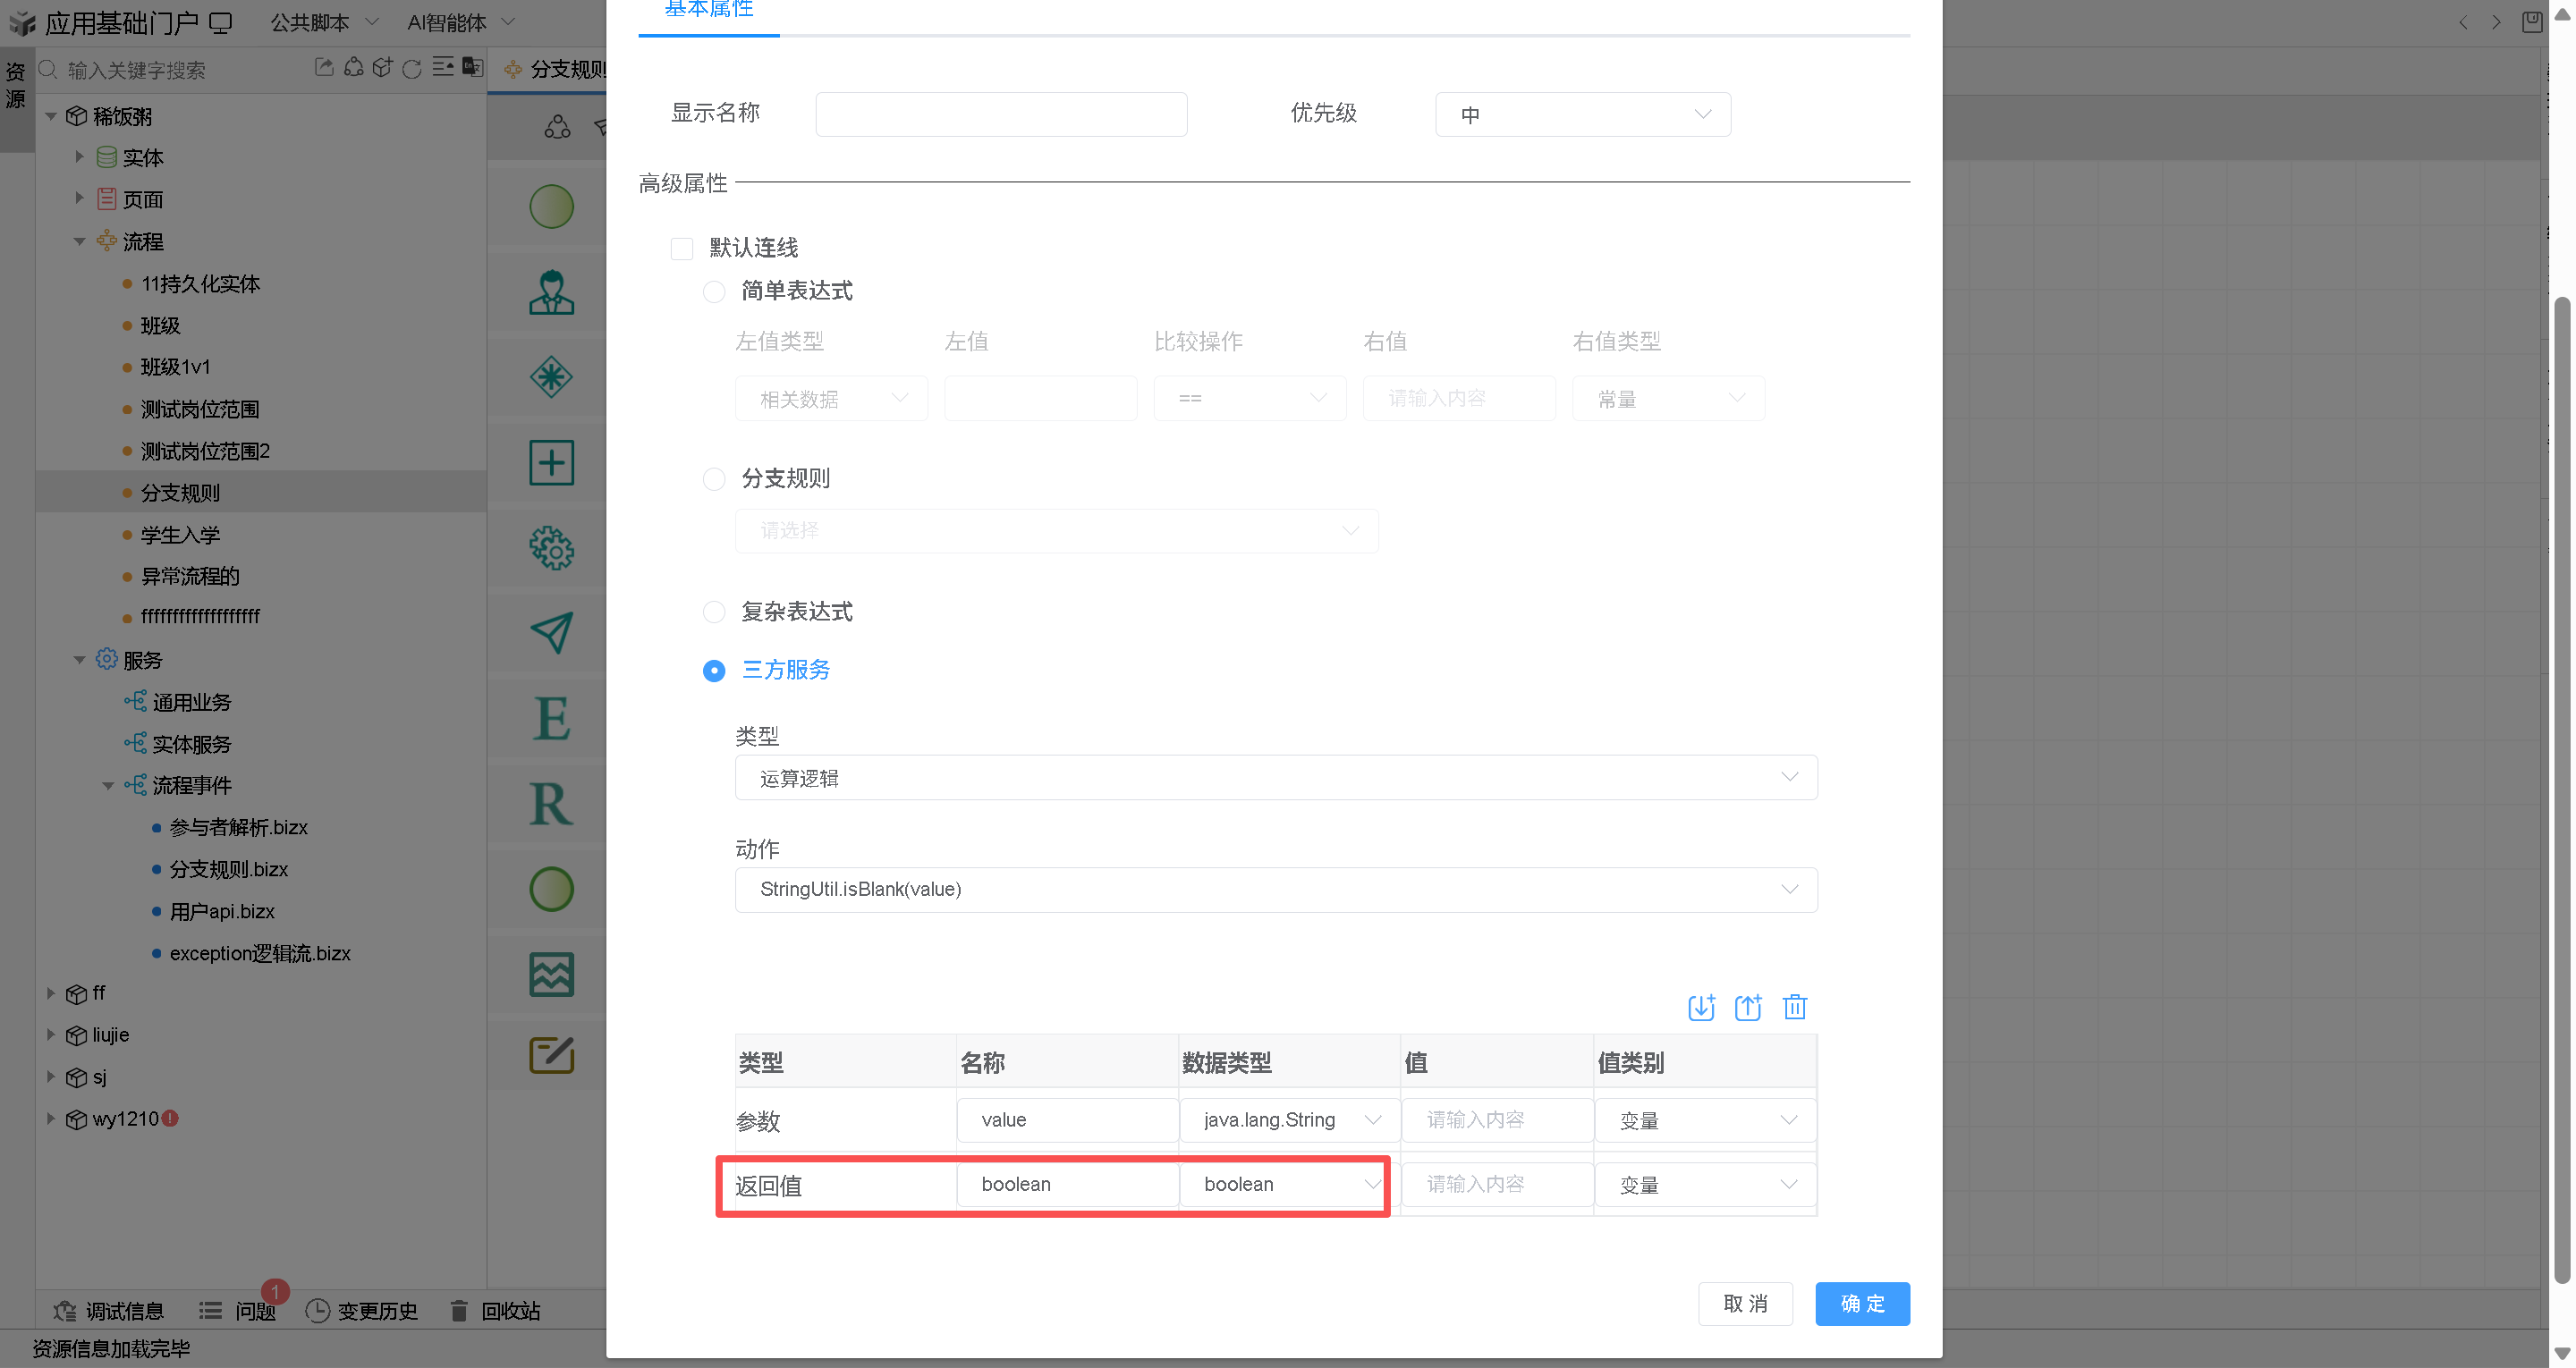
Task: Click the trash delete icon above the table
Action: coord(1794,1007)
